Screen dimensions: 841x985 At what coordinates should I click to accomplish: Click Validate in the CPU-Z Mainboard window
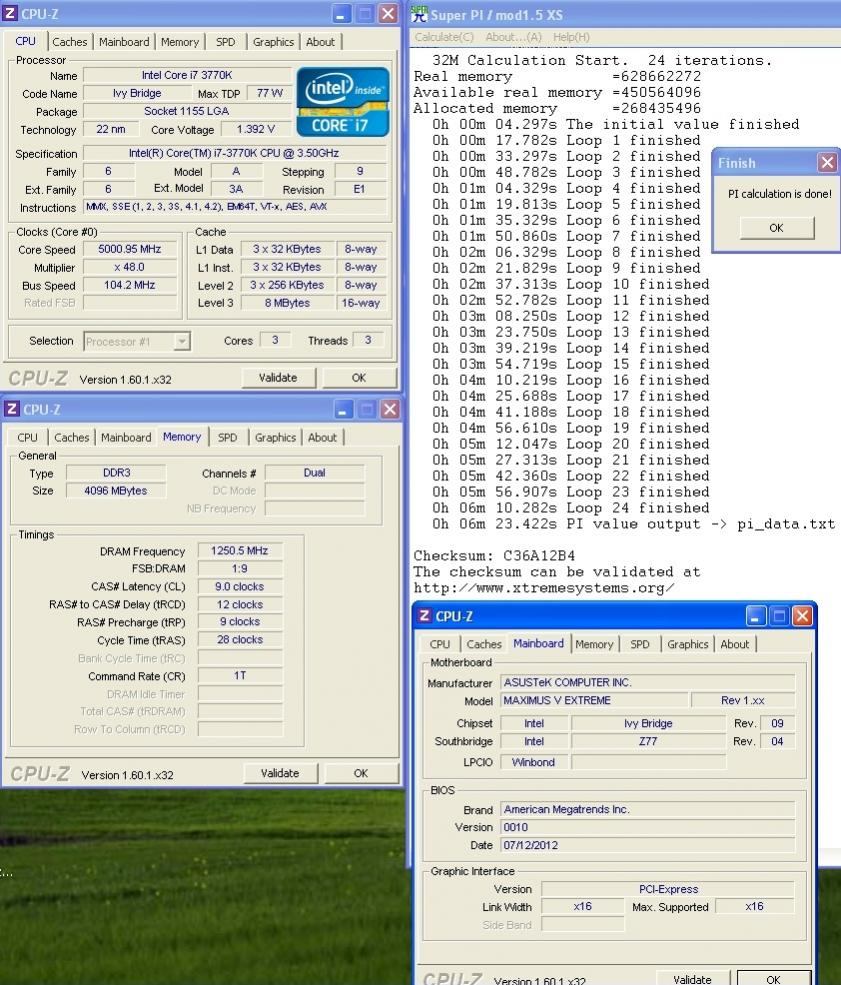pos(692,979)
